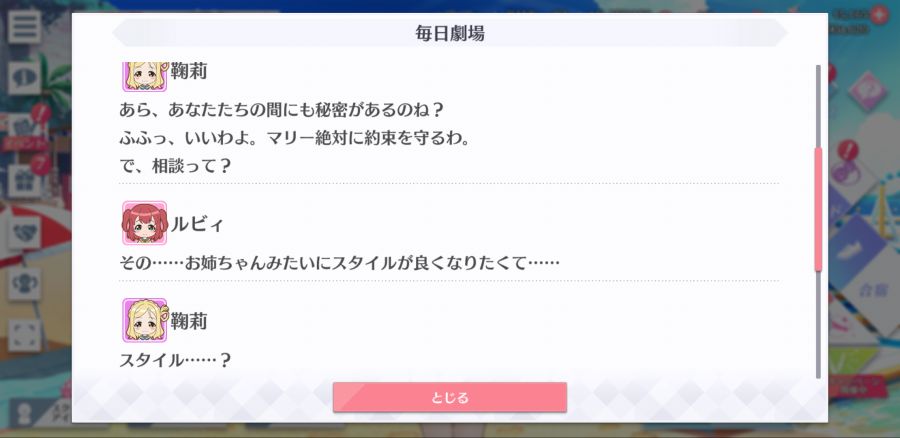Click Mari's avatar above スタイル……？
Image resolution: width=900 pixels, height=438 pixels.
coord(145,320)
